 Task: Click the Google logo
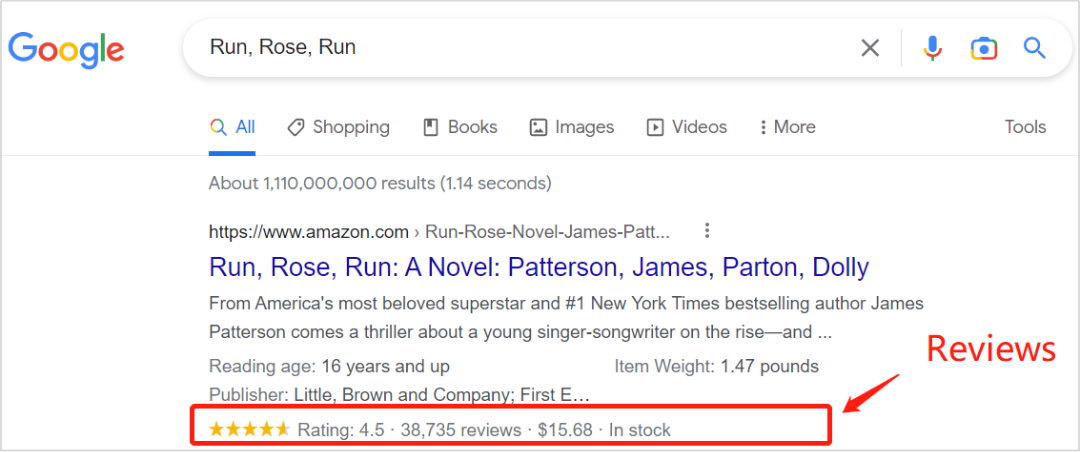(x=66, y=48)
